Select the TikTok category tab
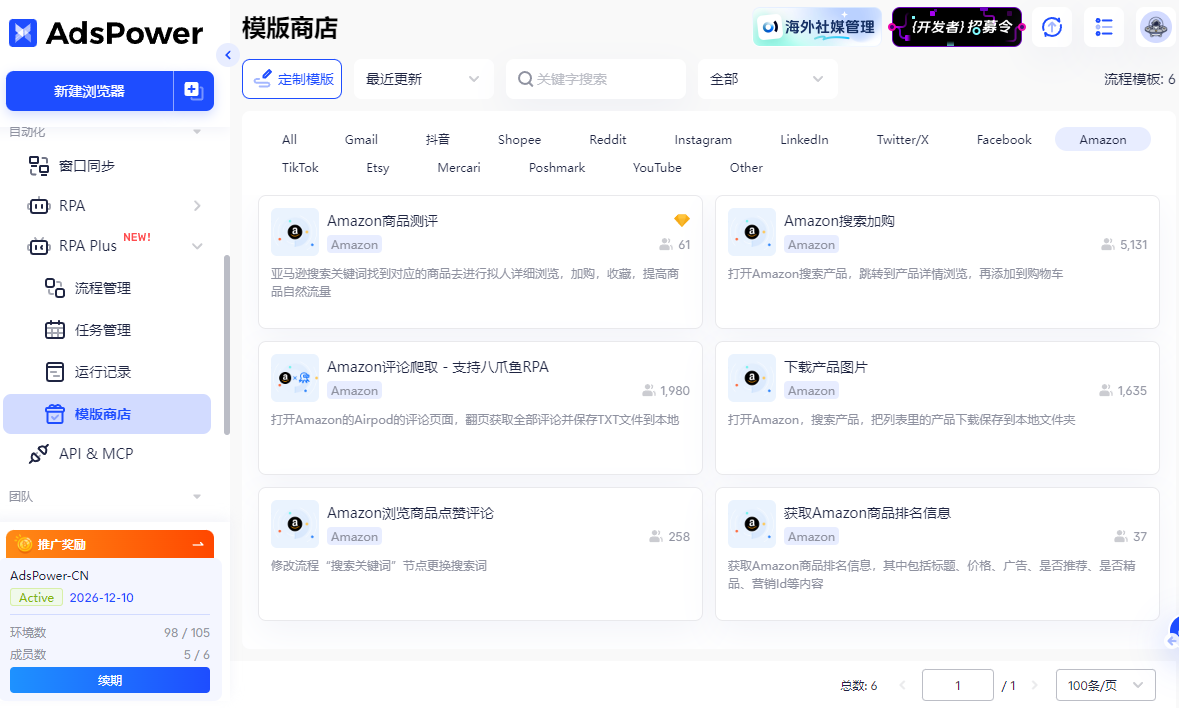This screenshot has width=1179, height=708. pyautogui.click(x=300, y=168)
